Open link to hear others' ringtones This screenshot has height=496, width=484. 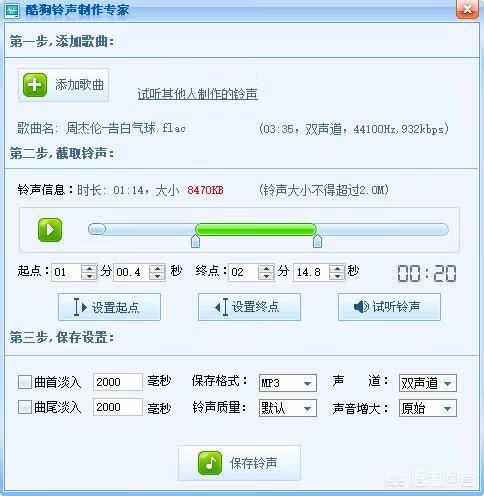(x=198, y=94)
